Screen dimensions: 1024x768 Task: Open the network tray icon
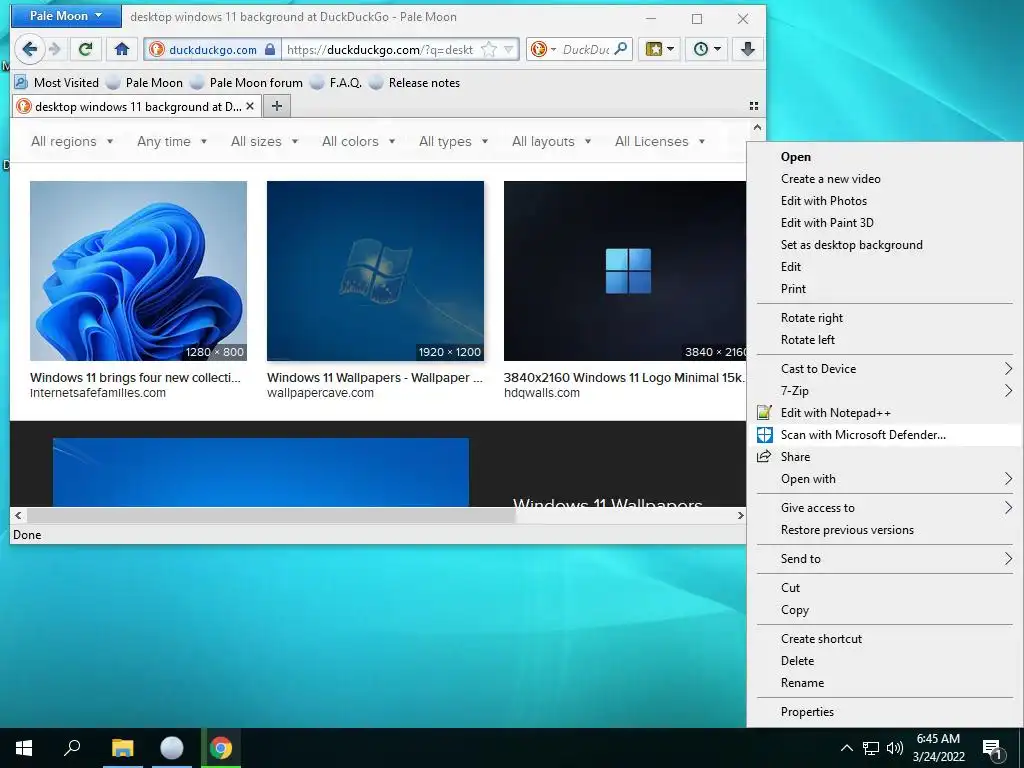pyautogui.click(x=871, y=748)
